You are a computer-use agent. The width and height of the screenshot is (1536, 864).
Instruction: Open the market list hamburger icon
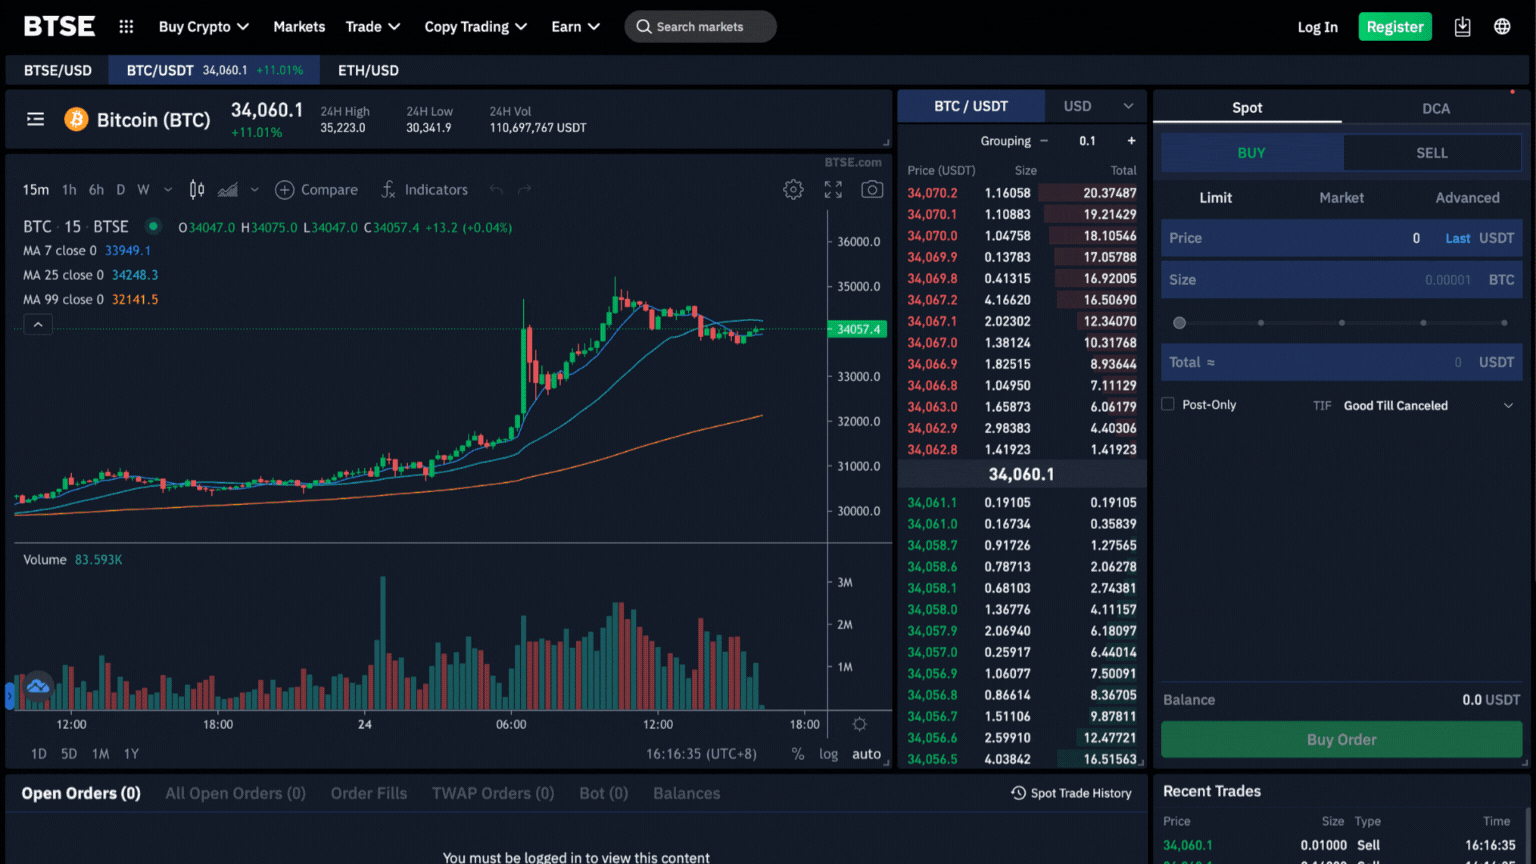(36, 119)
